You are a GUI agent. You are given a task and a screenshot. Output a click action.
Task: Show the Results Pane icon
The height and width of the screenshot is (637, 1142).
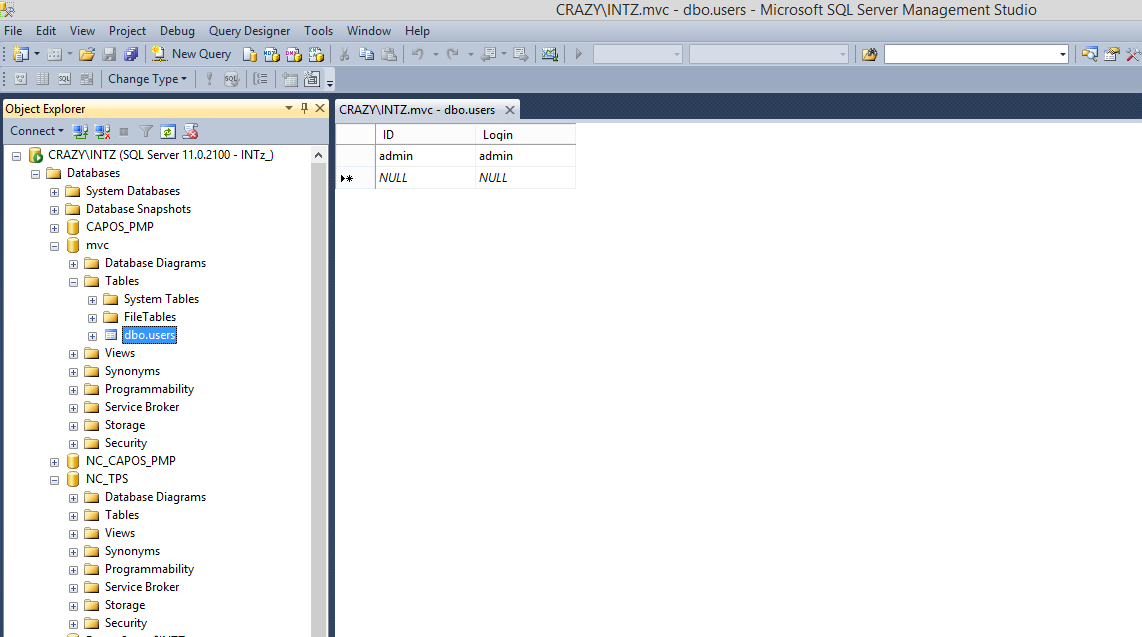click(x=87, y=79)
